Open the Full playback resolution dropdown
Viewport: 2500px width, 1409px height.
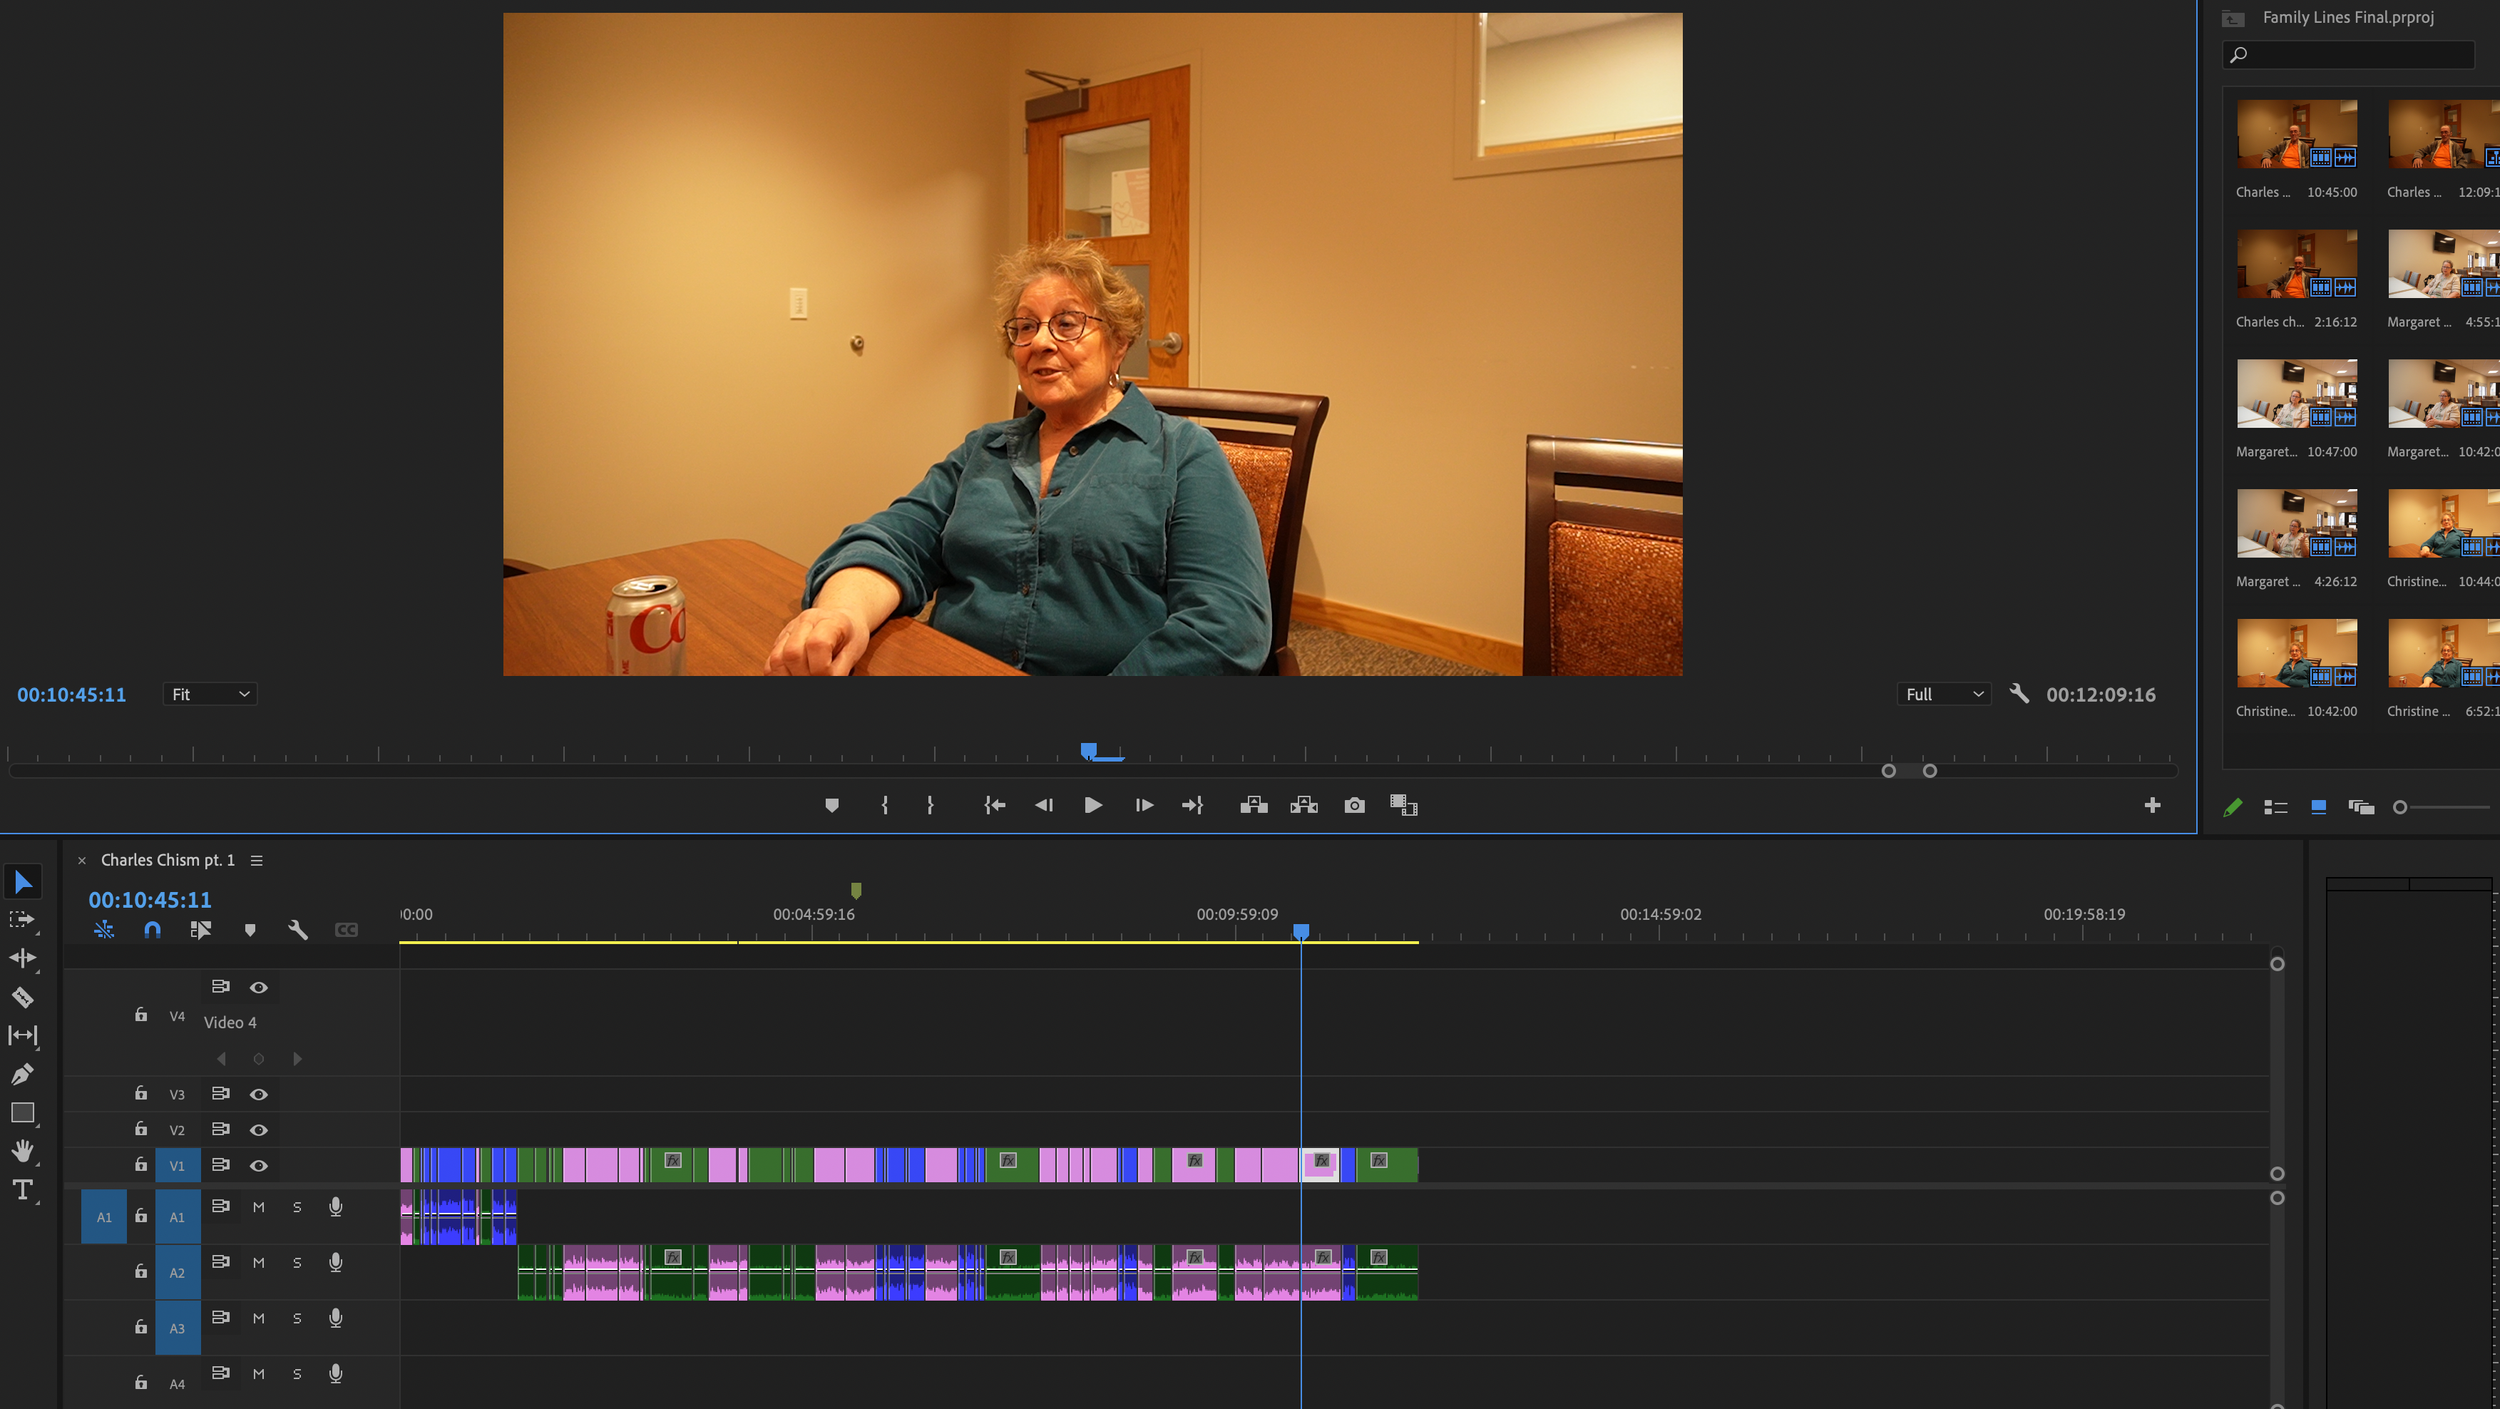tap(1943, 694)
